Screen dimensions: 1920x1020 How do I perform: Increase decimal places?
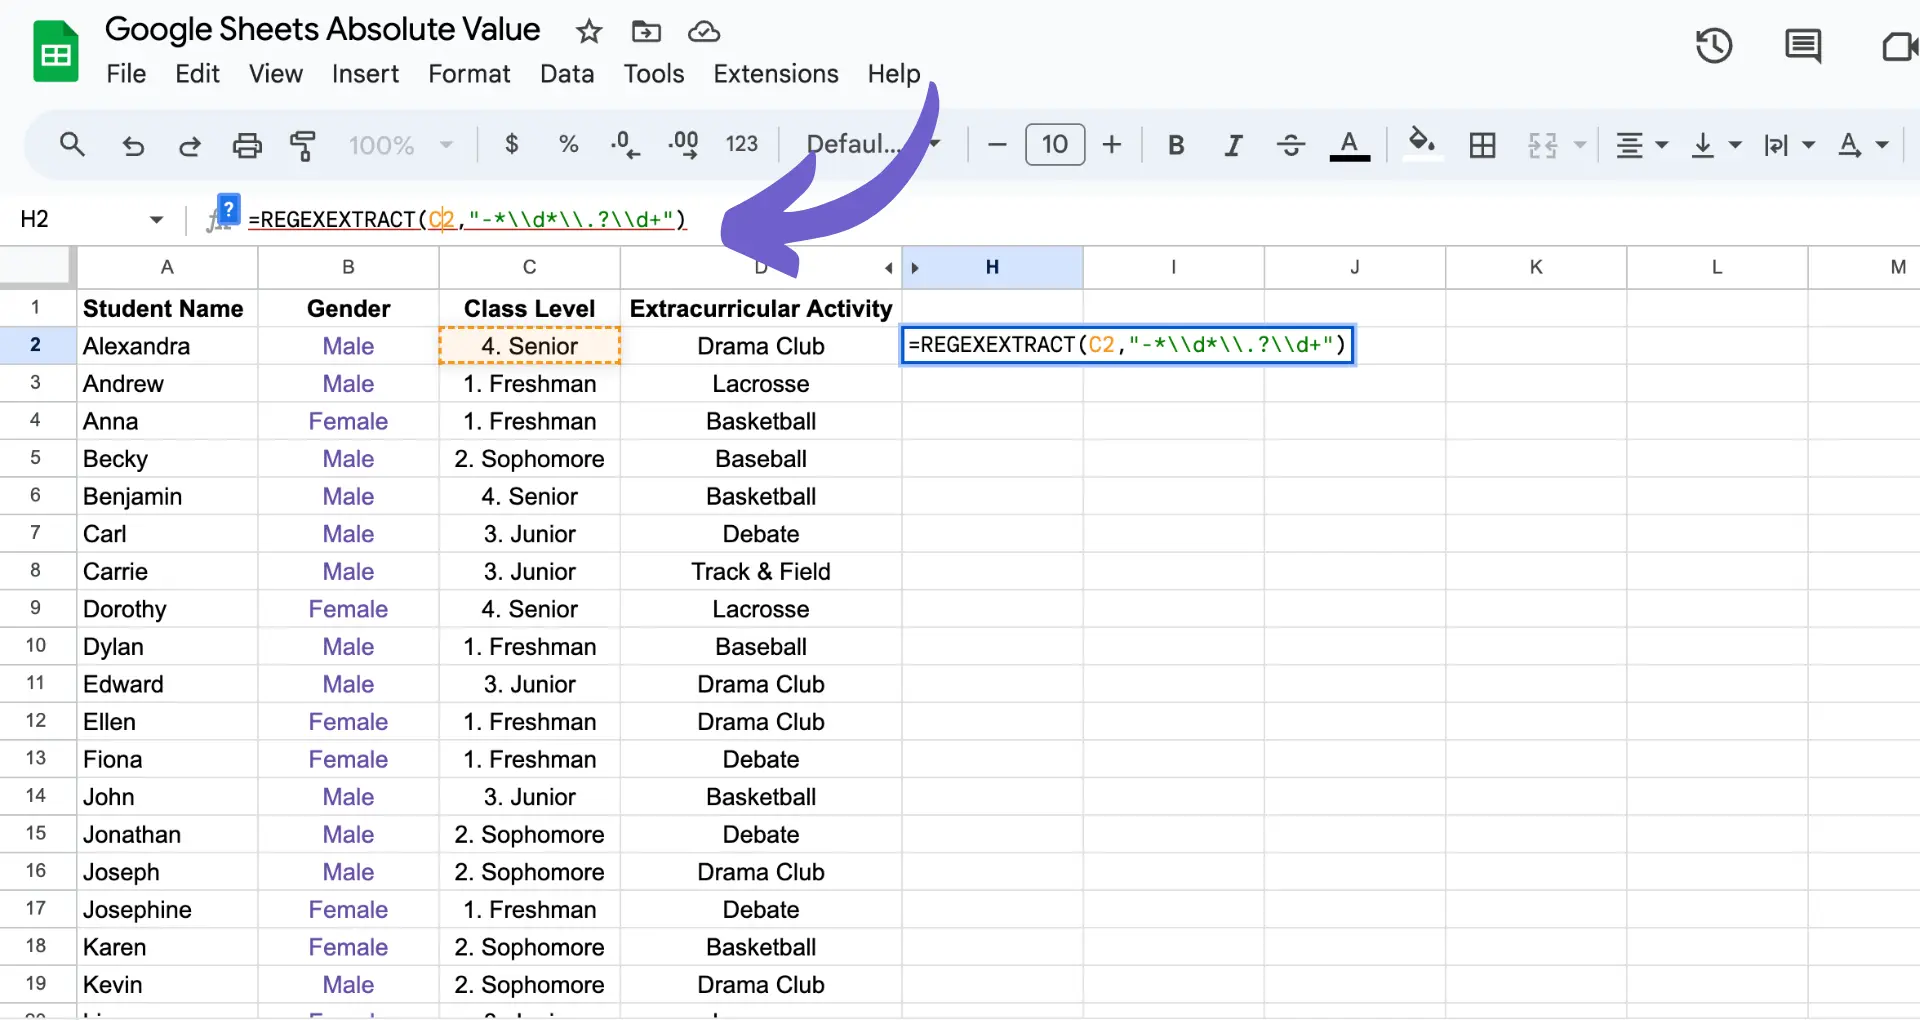(x=683, y=145)
